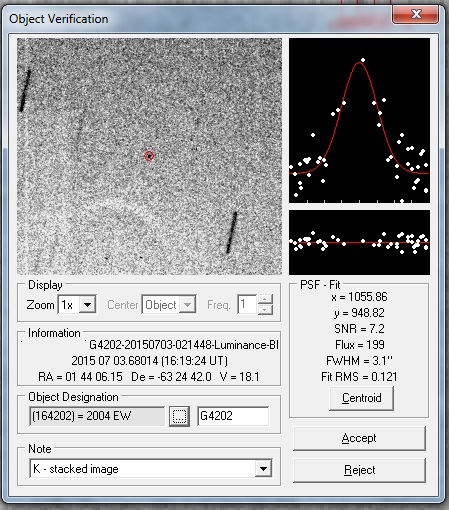
Task: Close the Object Verification dialog
Action: [x=415, y=15]
